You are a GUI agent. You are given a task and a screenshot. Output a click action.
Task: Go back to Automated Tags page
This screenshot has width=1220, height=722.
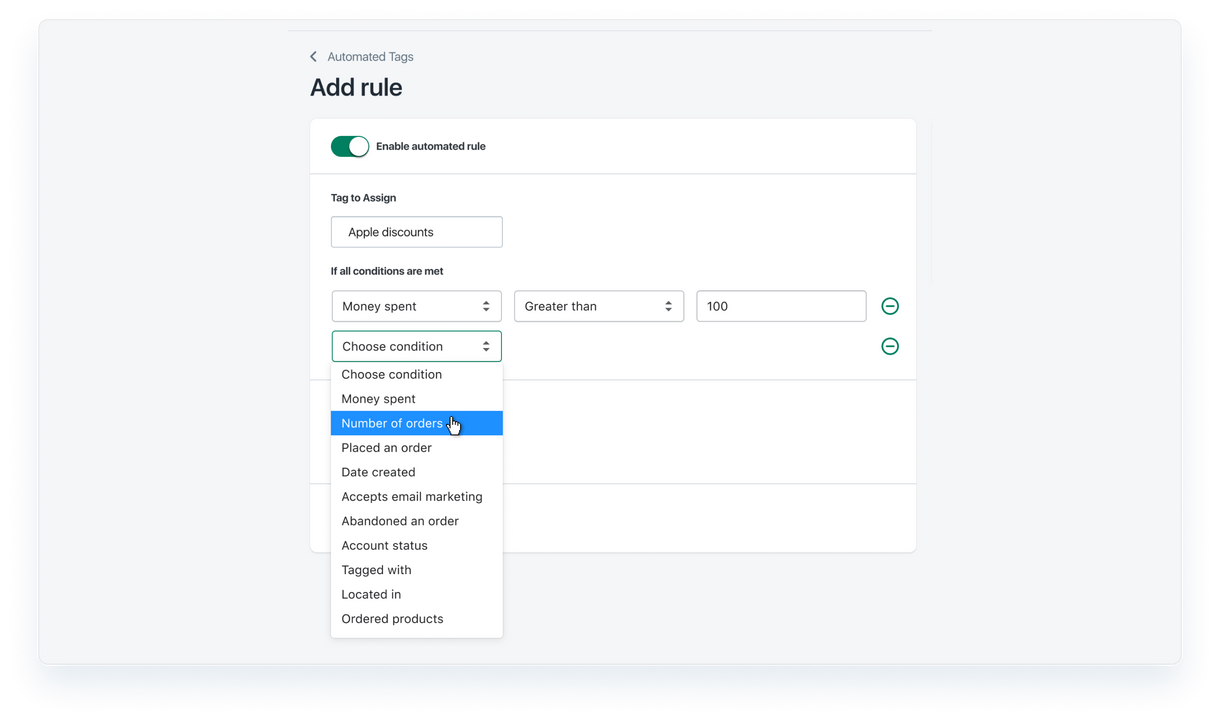[x=370, y=57]
